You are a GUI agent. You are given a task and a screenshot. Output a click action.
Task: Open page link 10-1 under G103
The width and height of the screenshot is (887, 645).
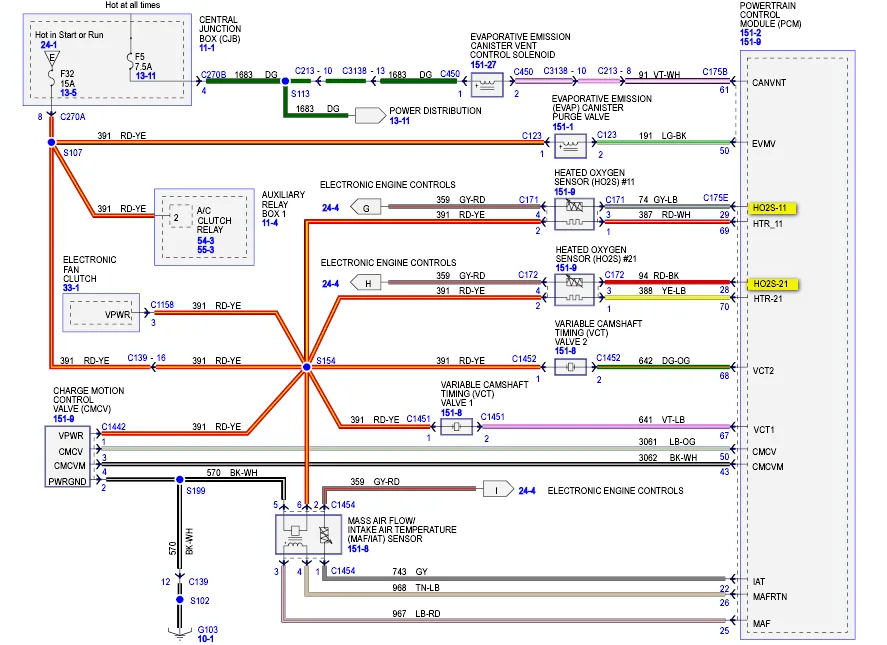pos(206,639)
